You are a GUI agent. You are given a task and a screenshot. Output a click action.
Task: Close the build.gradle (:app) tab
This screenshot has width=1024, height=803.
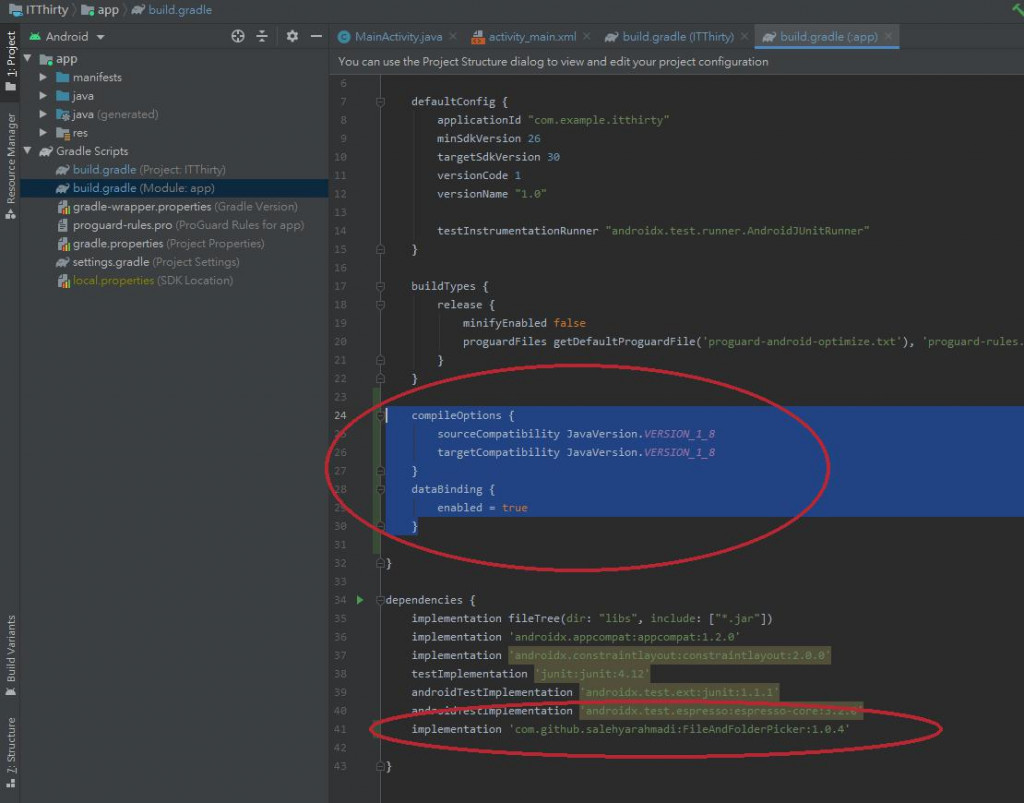point(888,37)
